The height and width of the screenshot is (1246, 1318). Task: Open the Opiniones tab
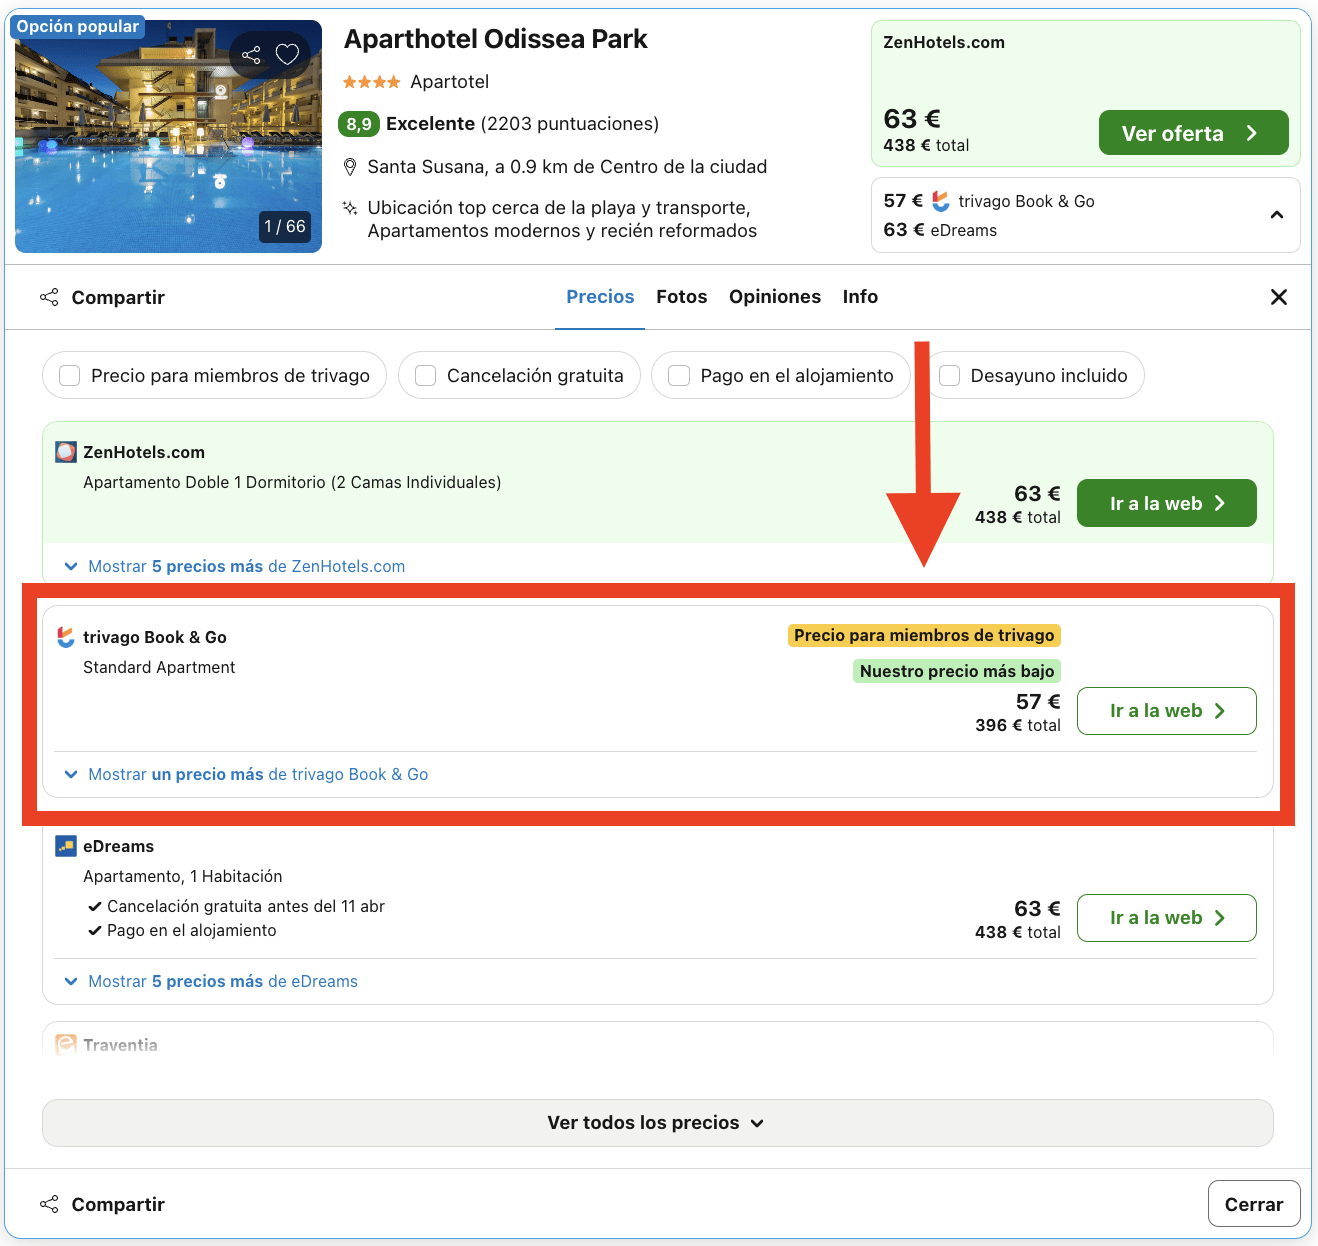[775, 297]
